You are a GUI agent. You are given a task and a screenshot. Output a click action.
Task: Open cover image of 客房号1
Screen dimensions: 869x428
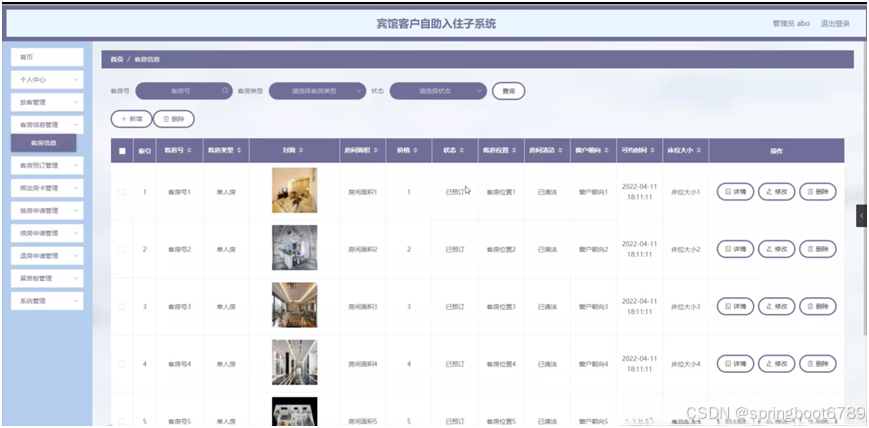294,191
